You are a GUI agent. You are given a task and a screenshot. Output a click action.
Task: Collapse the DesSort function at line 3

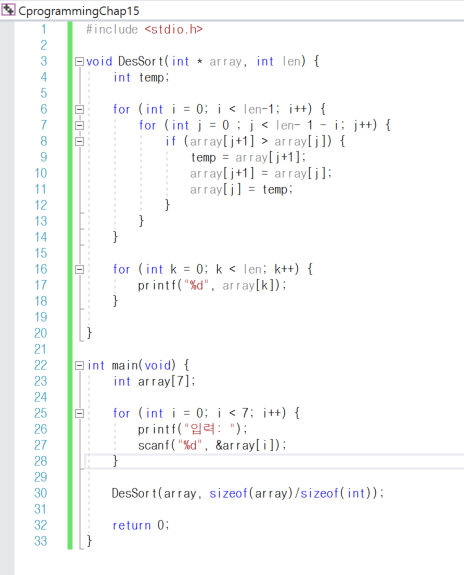click(79, 61)
